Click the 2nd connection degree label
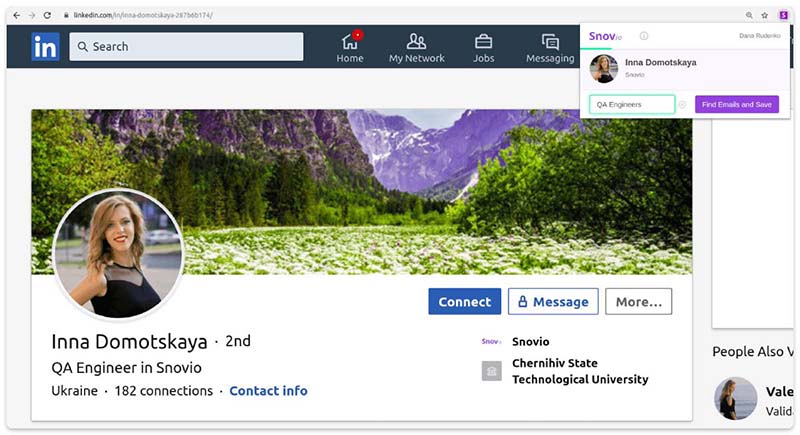Image resolution: width=800 pixels, height=435 pixels. tap(238, 341)
